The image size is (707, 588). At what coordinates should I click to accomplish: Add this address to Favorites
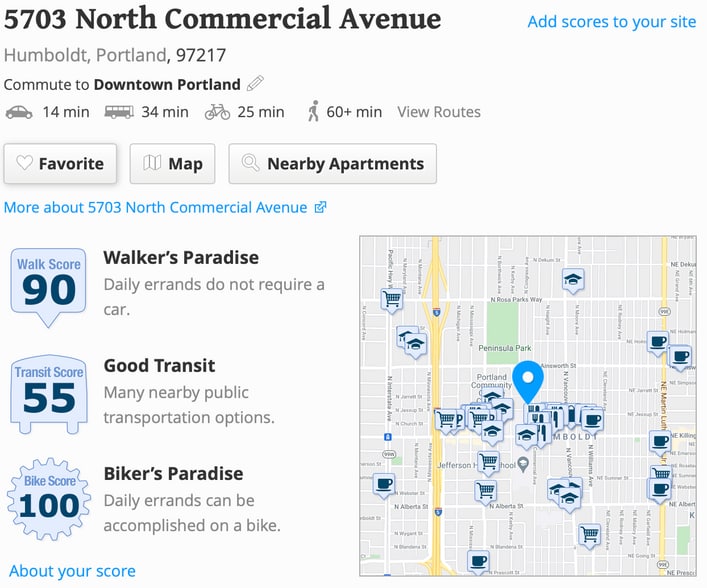pyautogui.click(x=60, y=164)
